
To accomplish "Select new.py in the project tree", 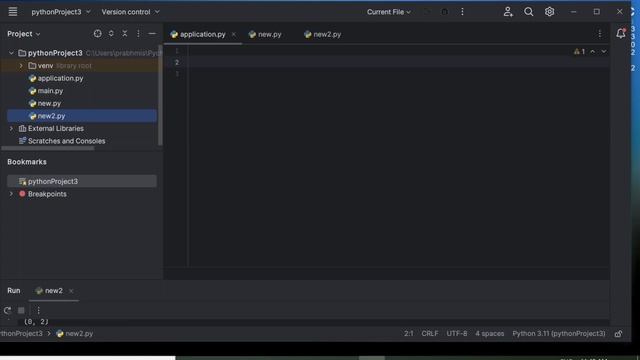I will pos(49,103).
